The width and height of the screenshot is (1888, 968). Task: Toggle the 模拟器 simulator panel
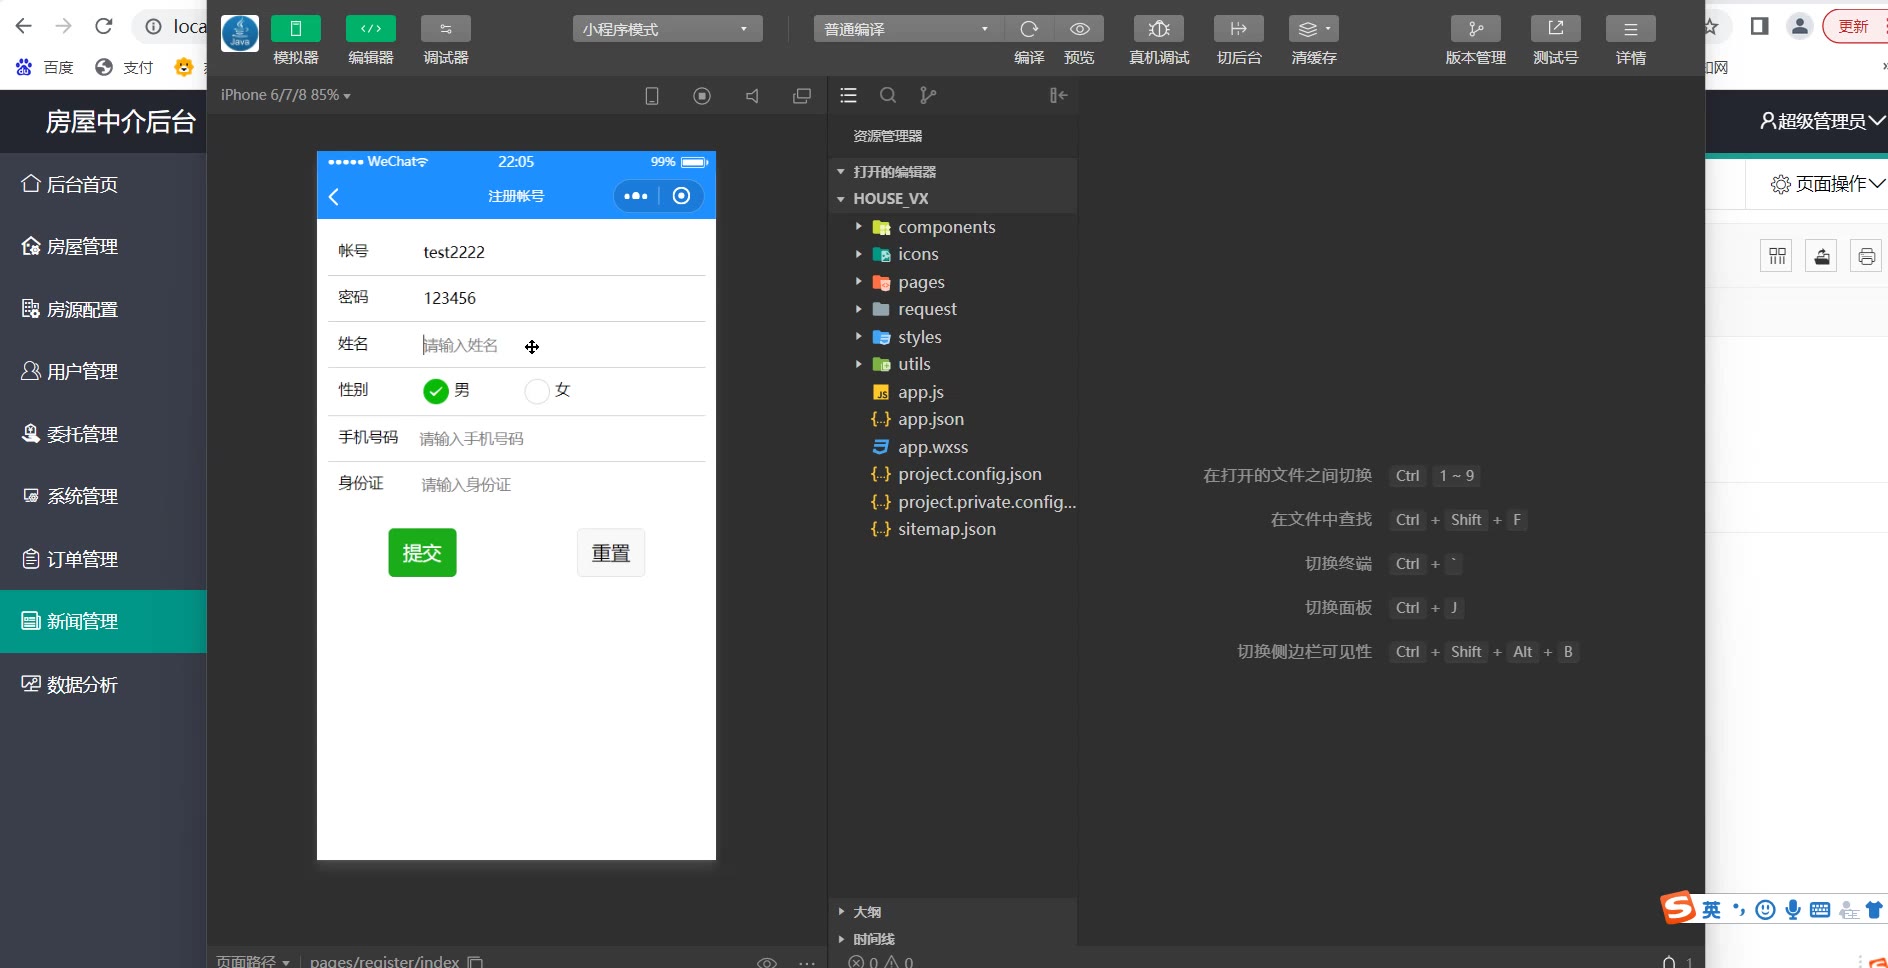(295, 29)
